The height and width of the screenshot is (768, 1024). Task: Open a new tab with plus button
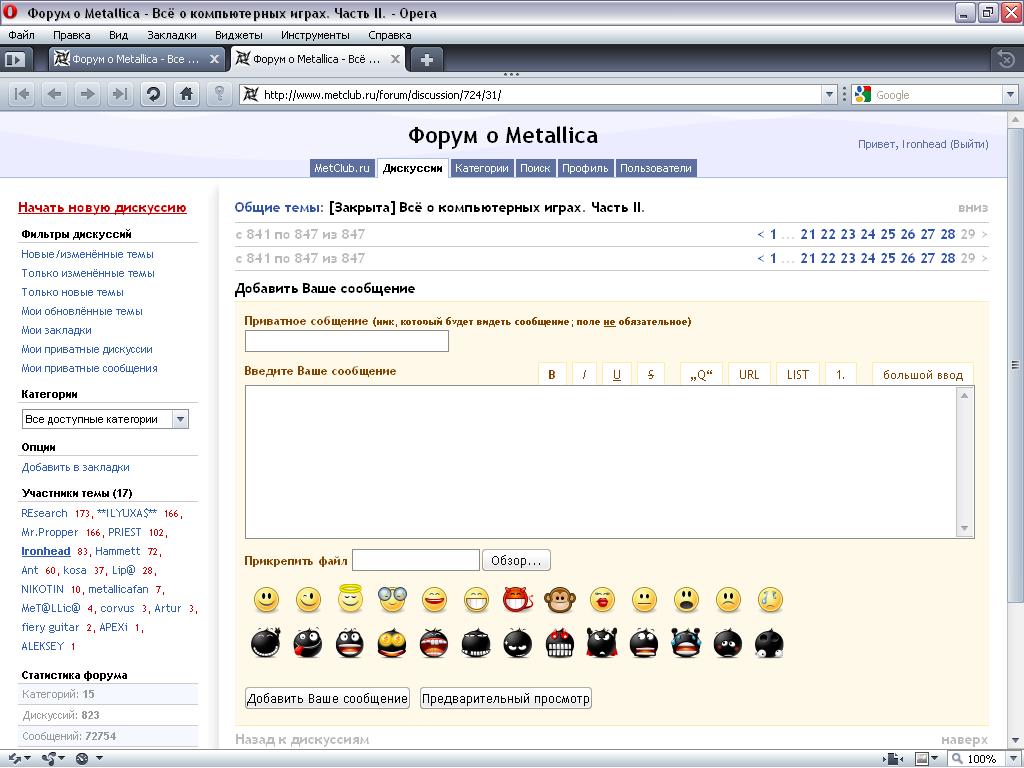coord(426,59)
